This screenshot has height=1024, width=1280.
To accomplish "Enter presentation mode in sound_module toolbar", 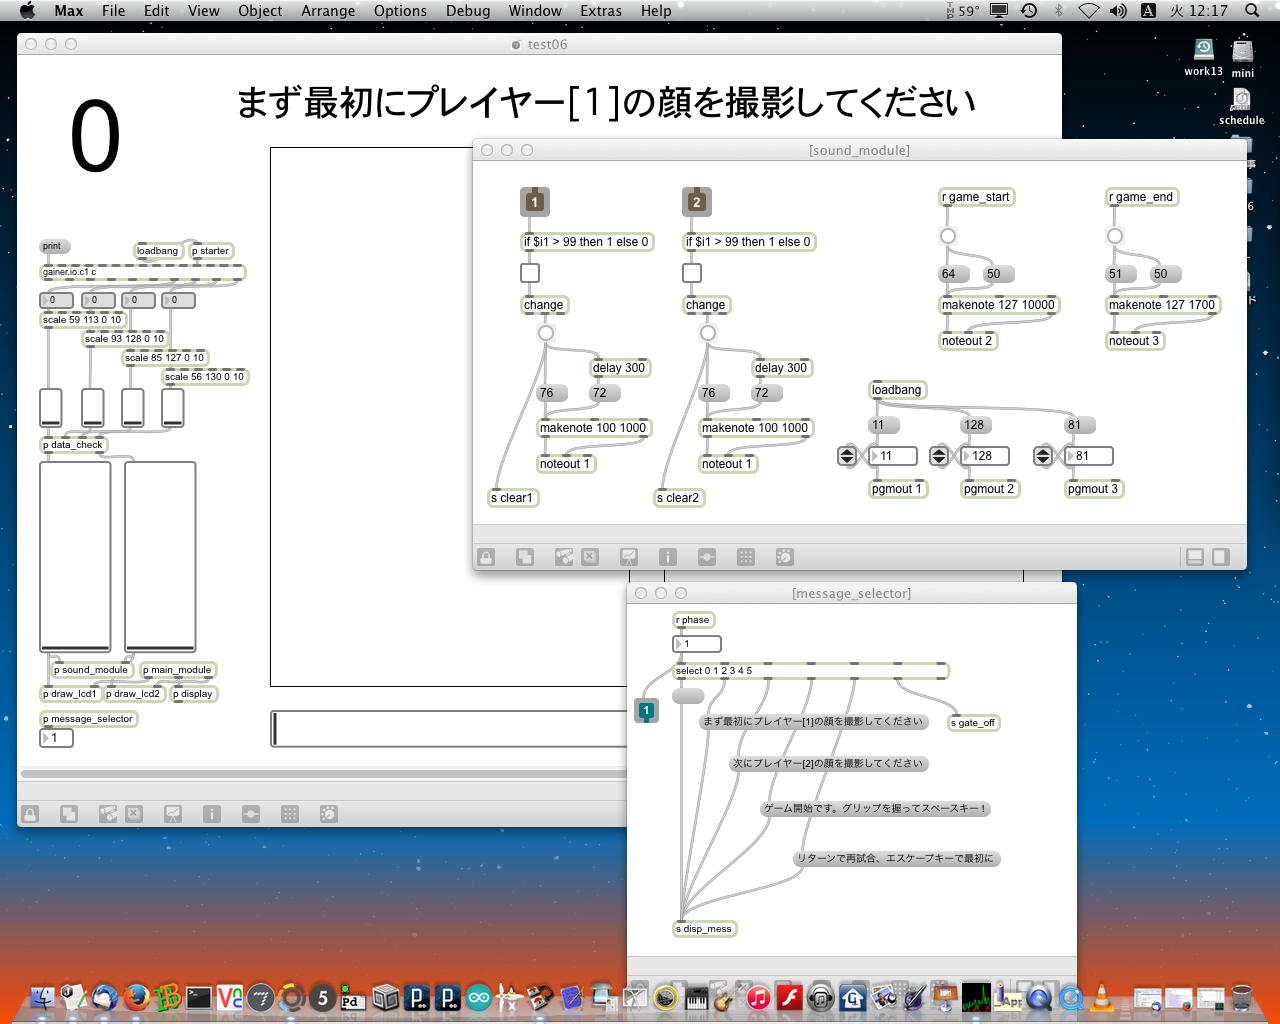I will click(629, 557).
